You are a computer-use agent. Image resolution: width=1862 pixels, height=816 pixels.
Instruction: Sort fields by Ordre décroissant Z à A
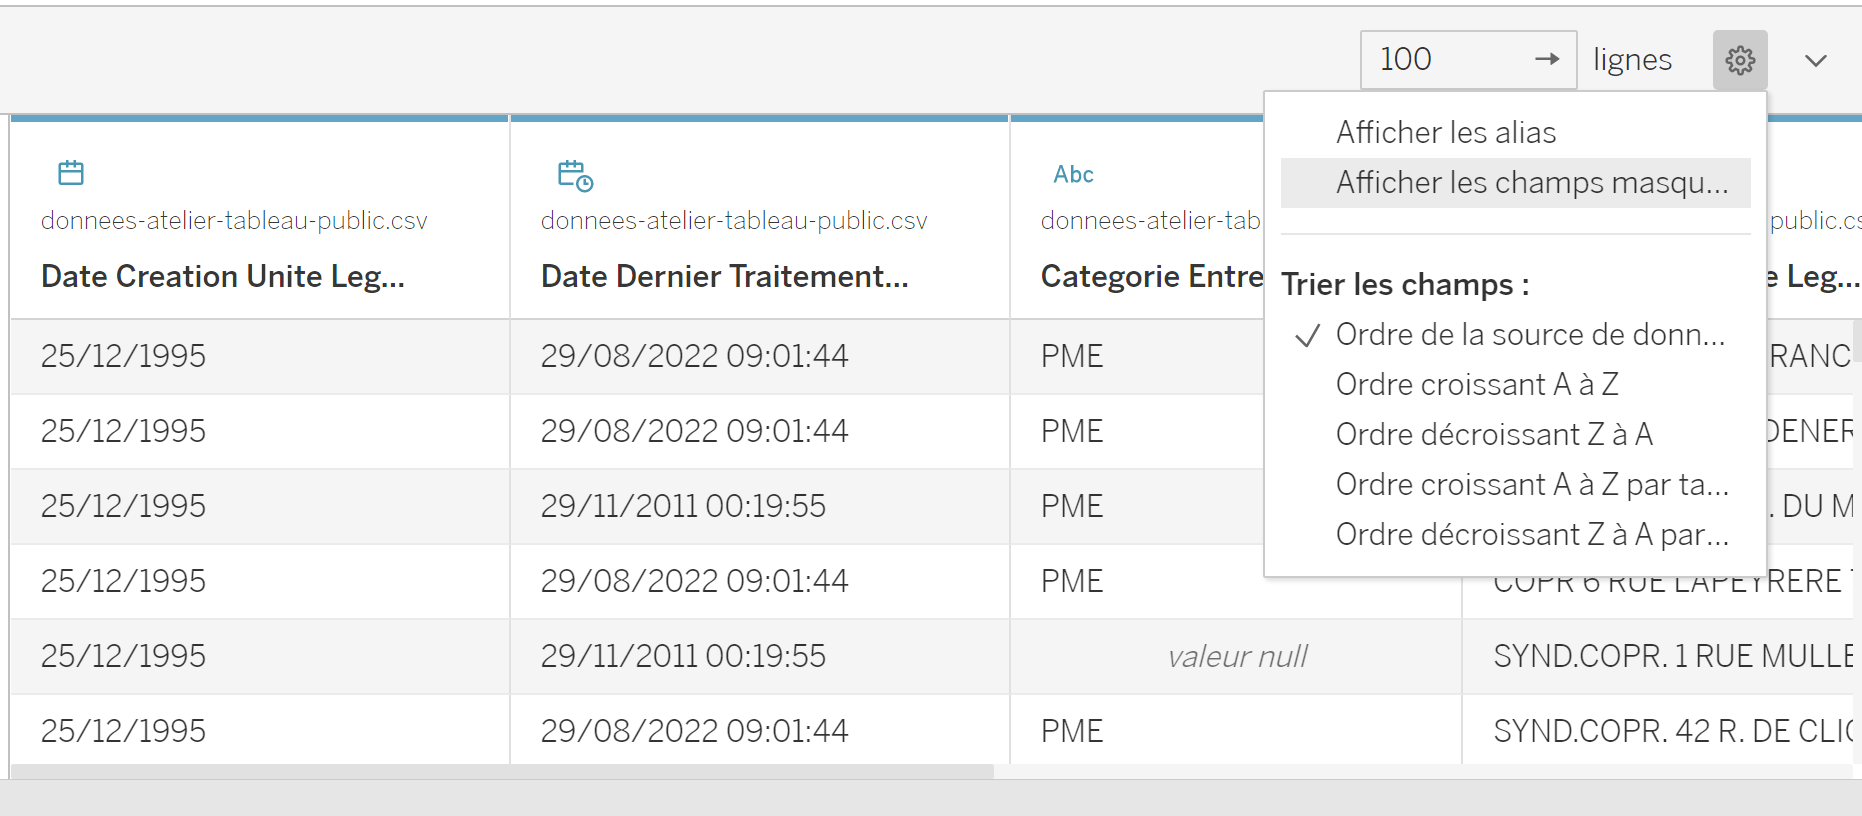tap(1516, 435)
